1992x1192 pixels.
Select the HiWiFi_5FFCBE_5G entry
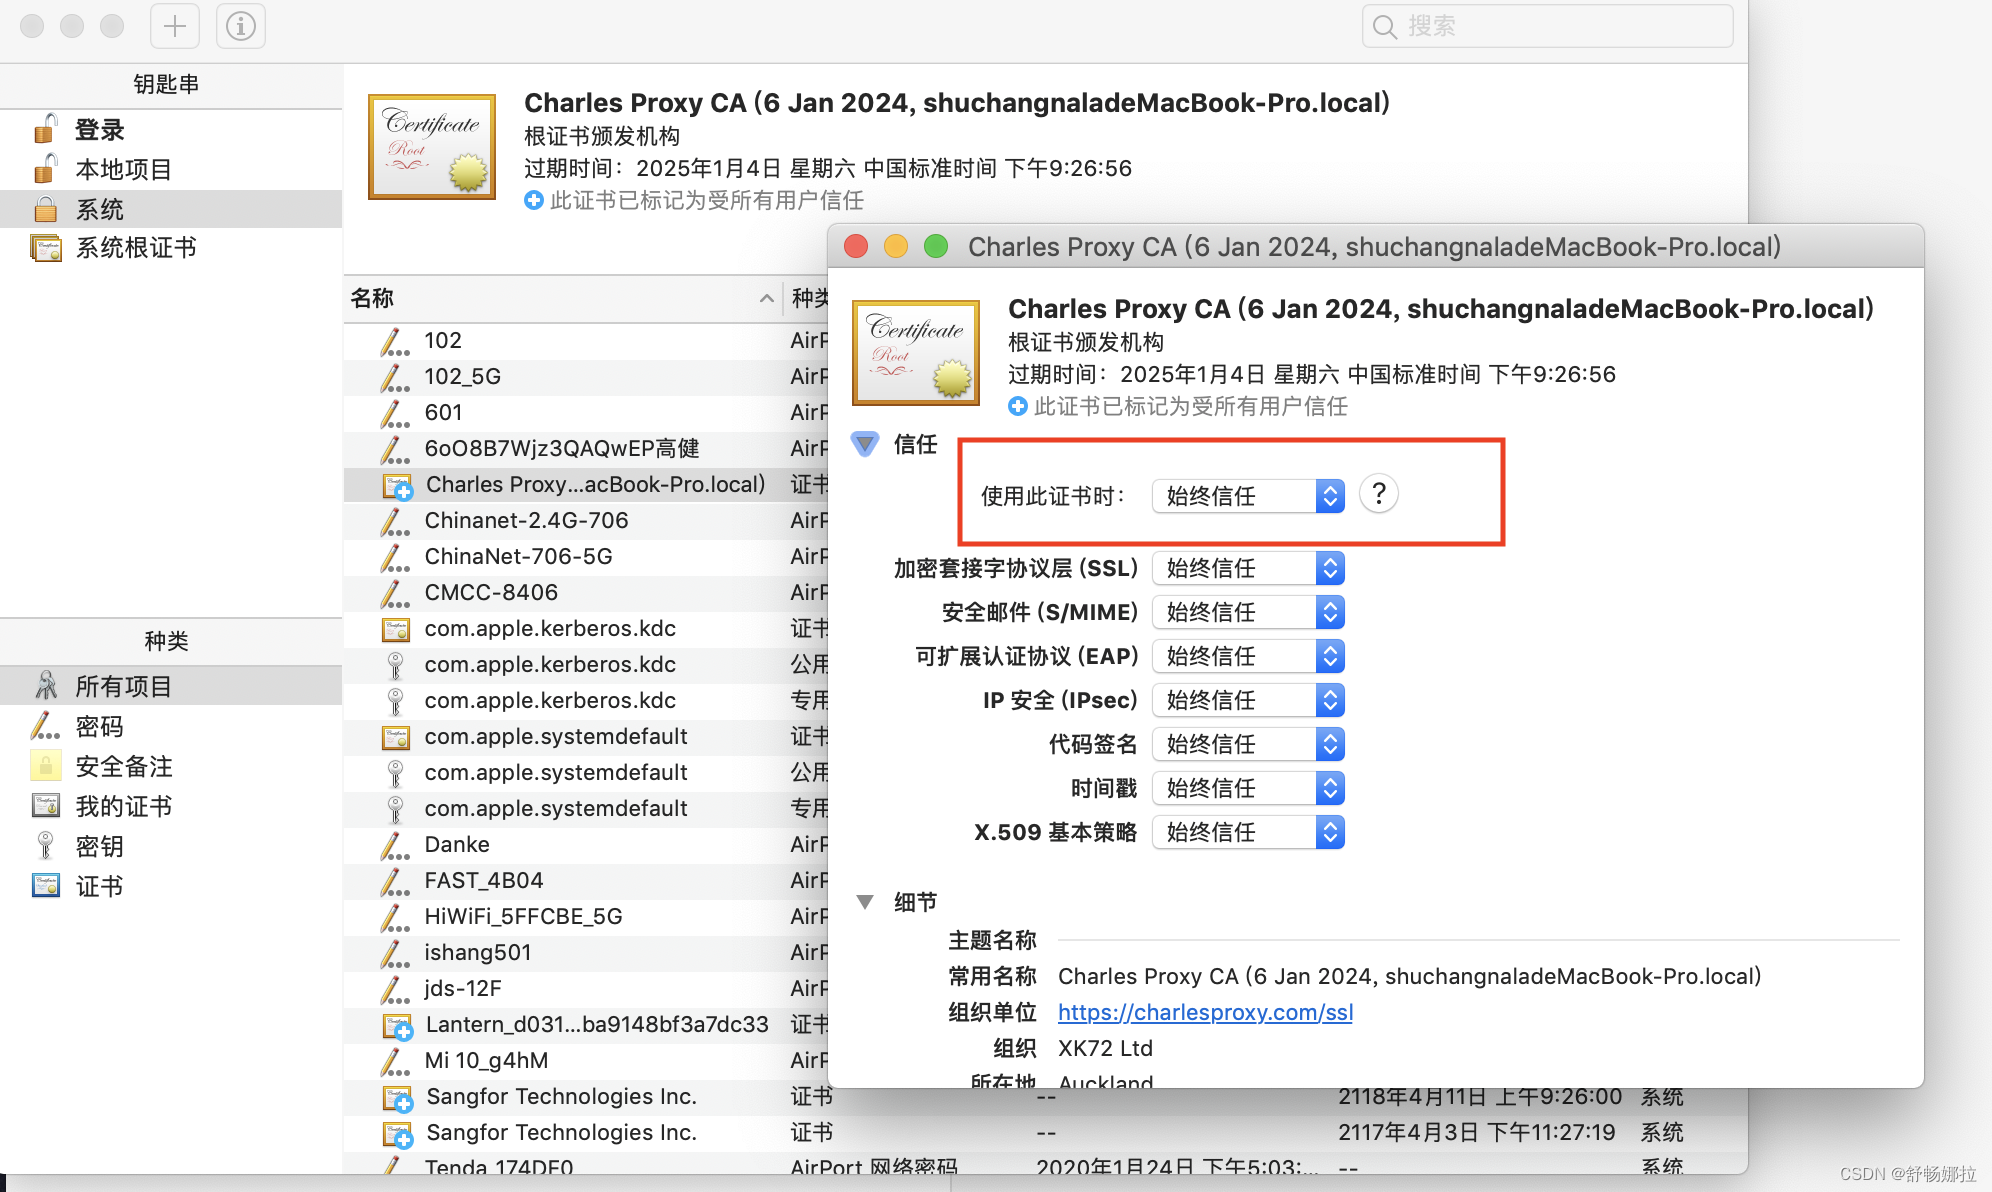coord(585,916)
